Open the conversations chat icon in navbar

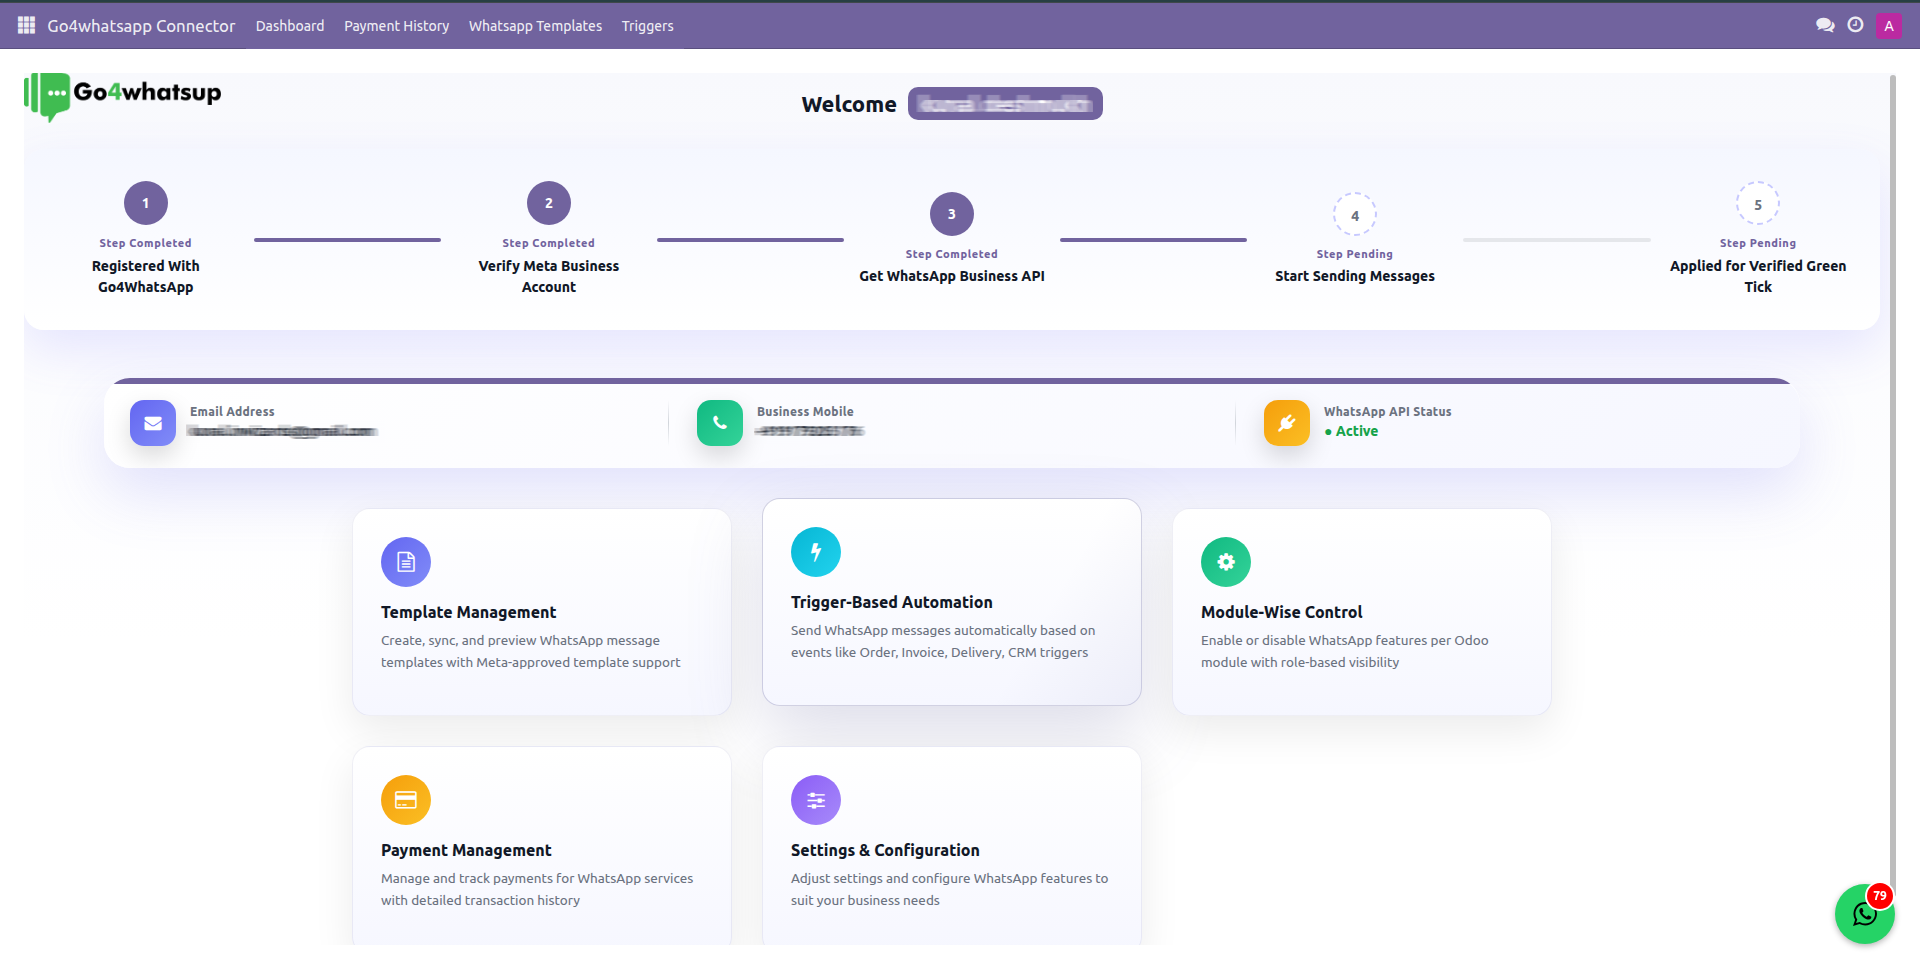coord(1825,25)
